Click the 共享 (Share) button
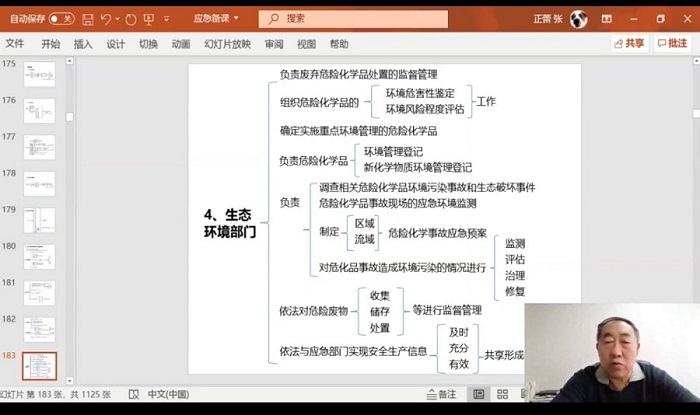Viewport: 700px width, 415px height. point(630,44)
